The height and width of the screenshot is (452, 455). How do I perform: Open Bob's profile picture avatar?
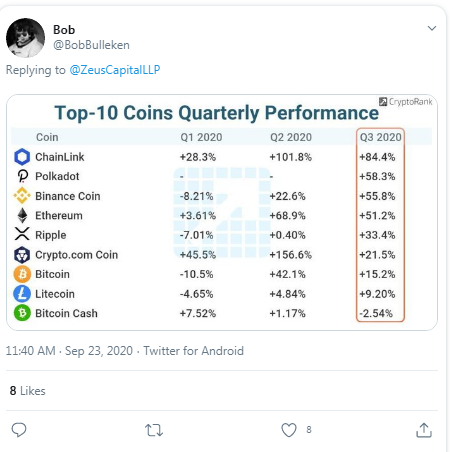point(25,37)
